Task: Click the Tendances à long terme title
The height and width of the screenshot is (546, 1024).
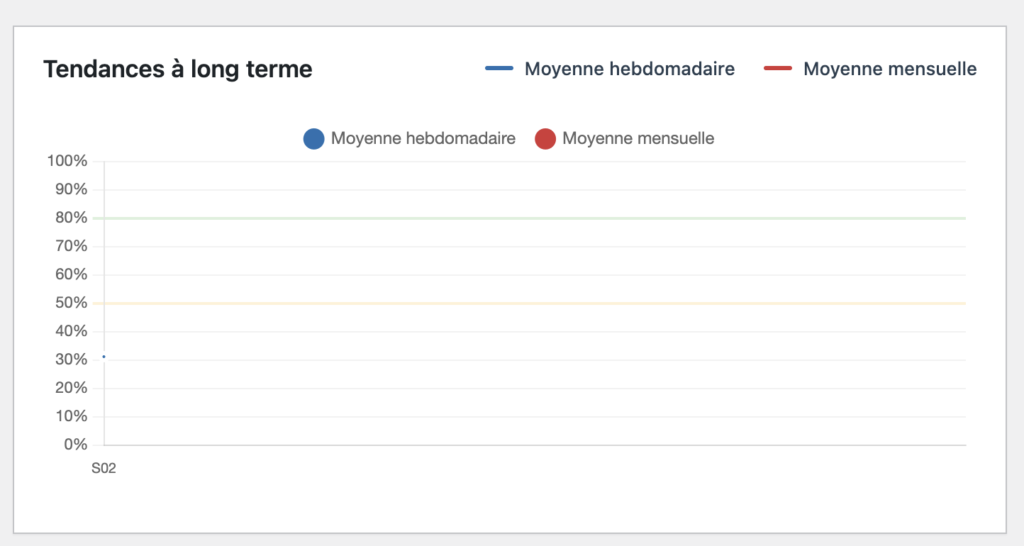Action: click(x=178, y=69)
